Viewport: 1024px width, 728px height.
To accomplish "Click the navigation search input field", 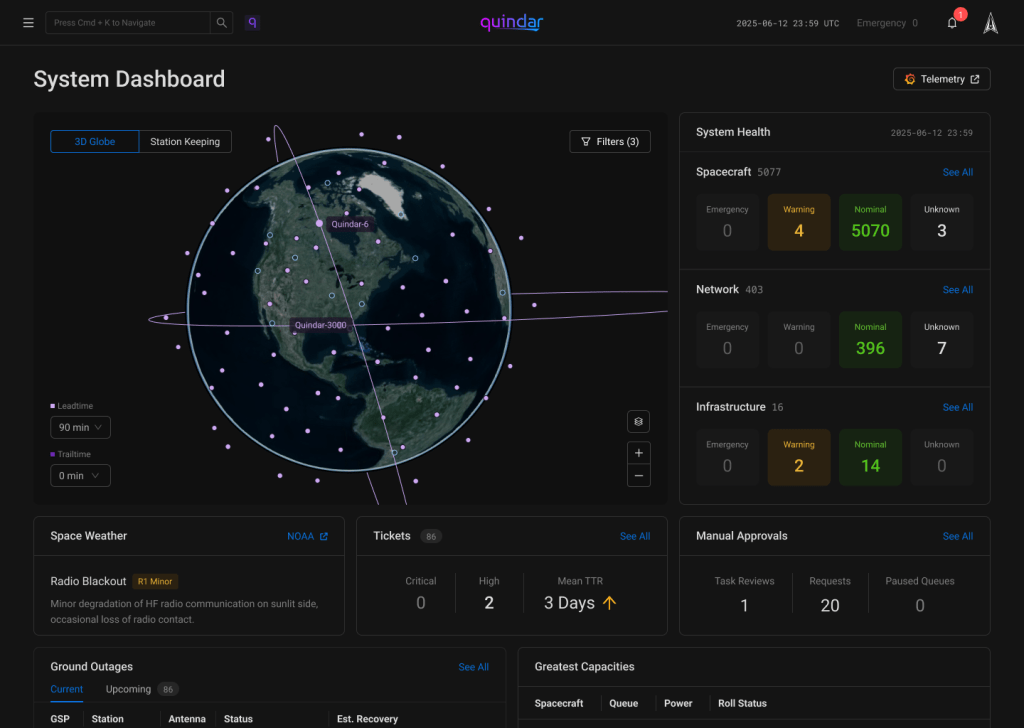I will pyautogui.click(x=128, y=23).
